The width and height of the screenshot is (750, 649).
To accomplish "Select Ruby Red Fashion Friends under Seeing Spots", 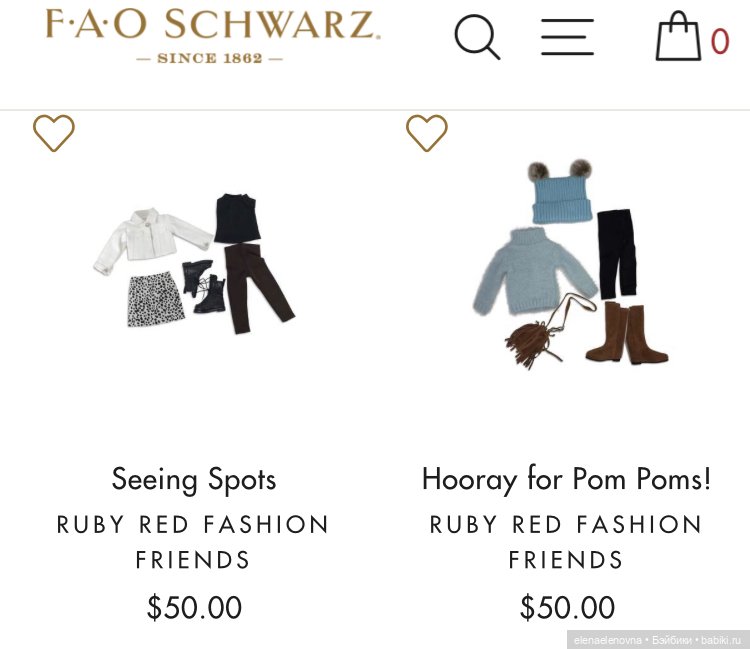I will click(x=193, y=542).
